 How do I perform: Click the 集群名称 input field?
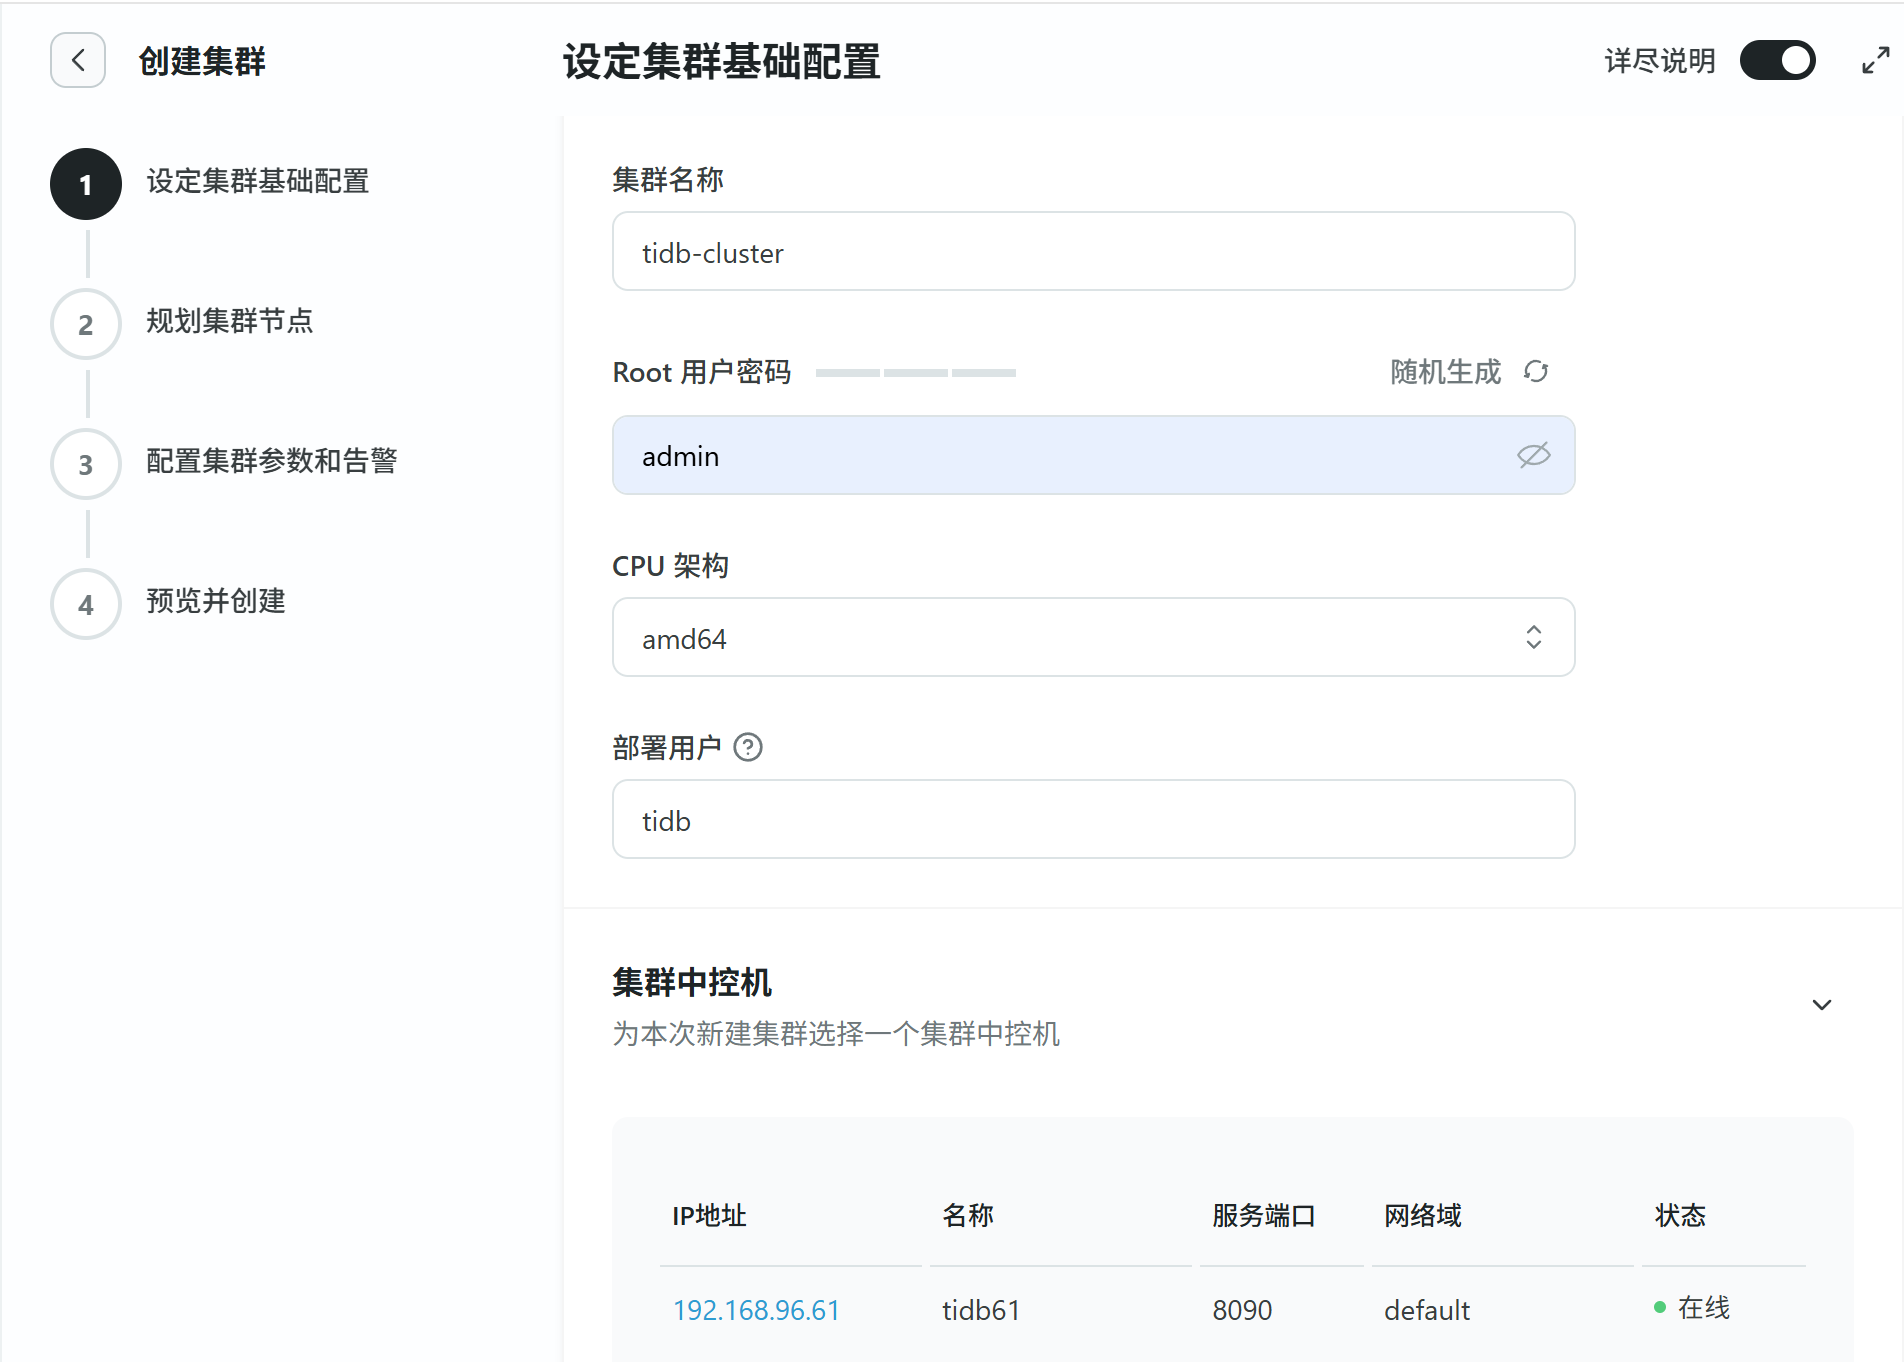[x=1093, y=252]
